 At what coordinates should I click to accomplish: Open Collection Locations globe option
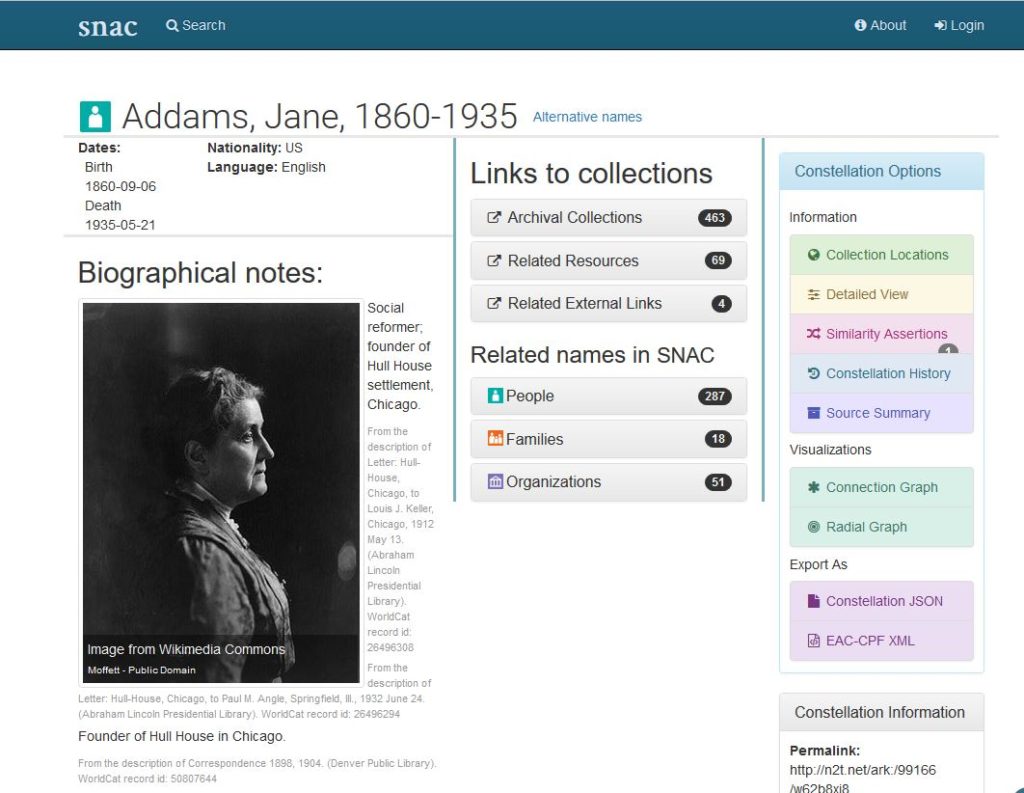click(881, 255)
